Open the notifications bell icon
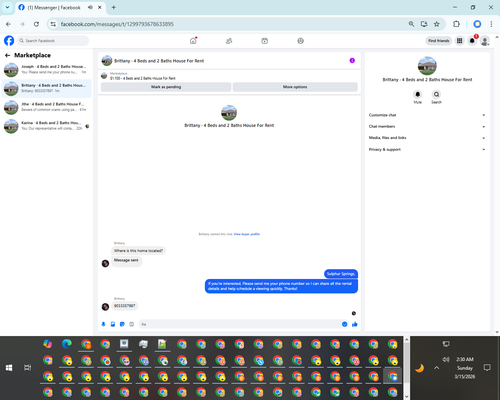 [x=472, y=41]
